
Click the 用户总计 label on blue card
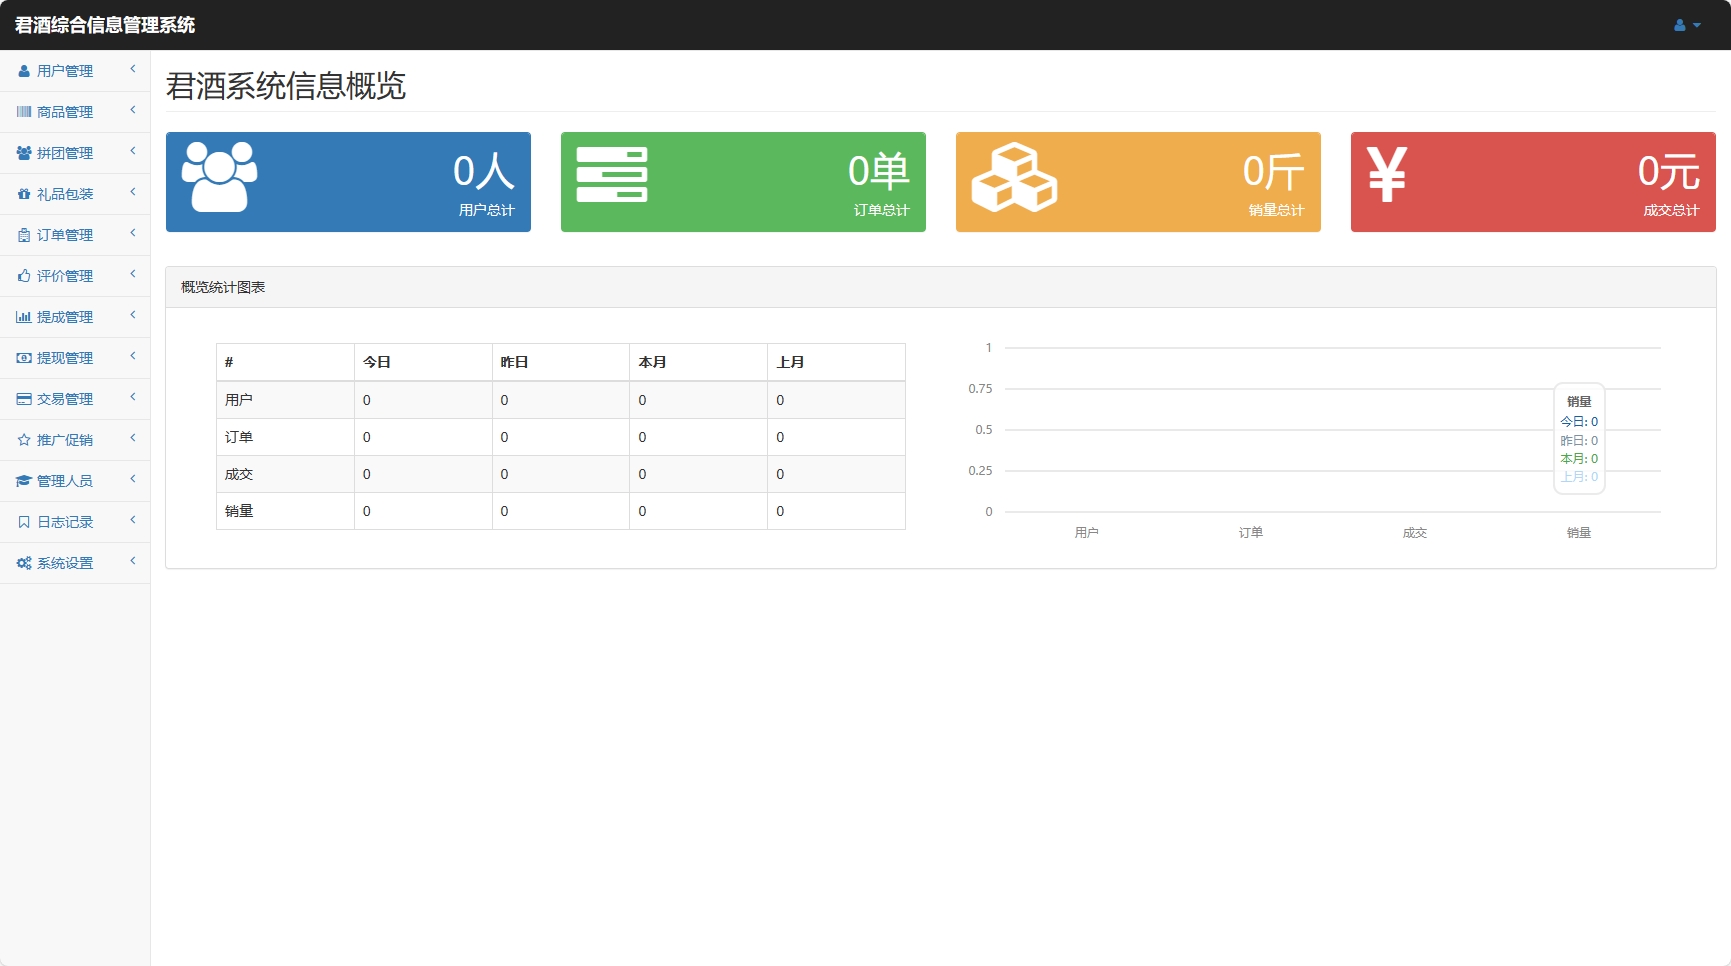point(487,210)
